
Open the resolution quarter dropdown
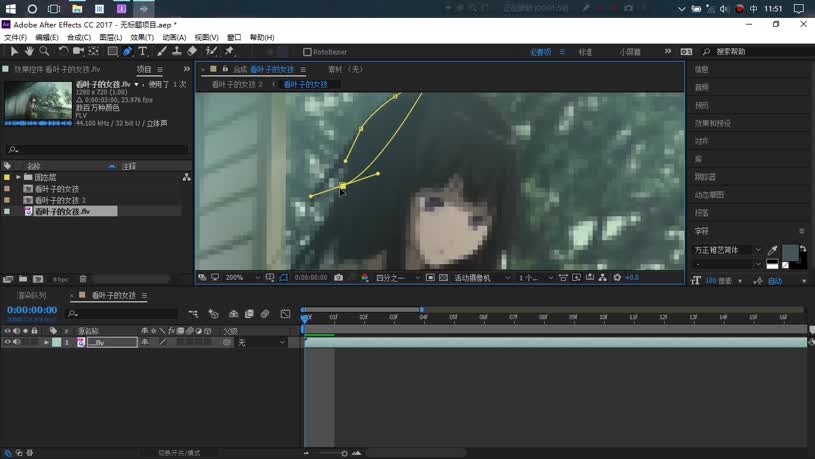click(398, 278)
